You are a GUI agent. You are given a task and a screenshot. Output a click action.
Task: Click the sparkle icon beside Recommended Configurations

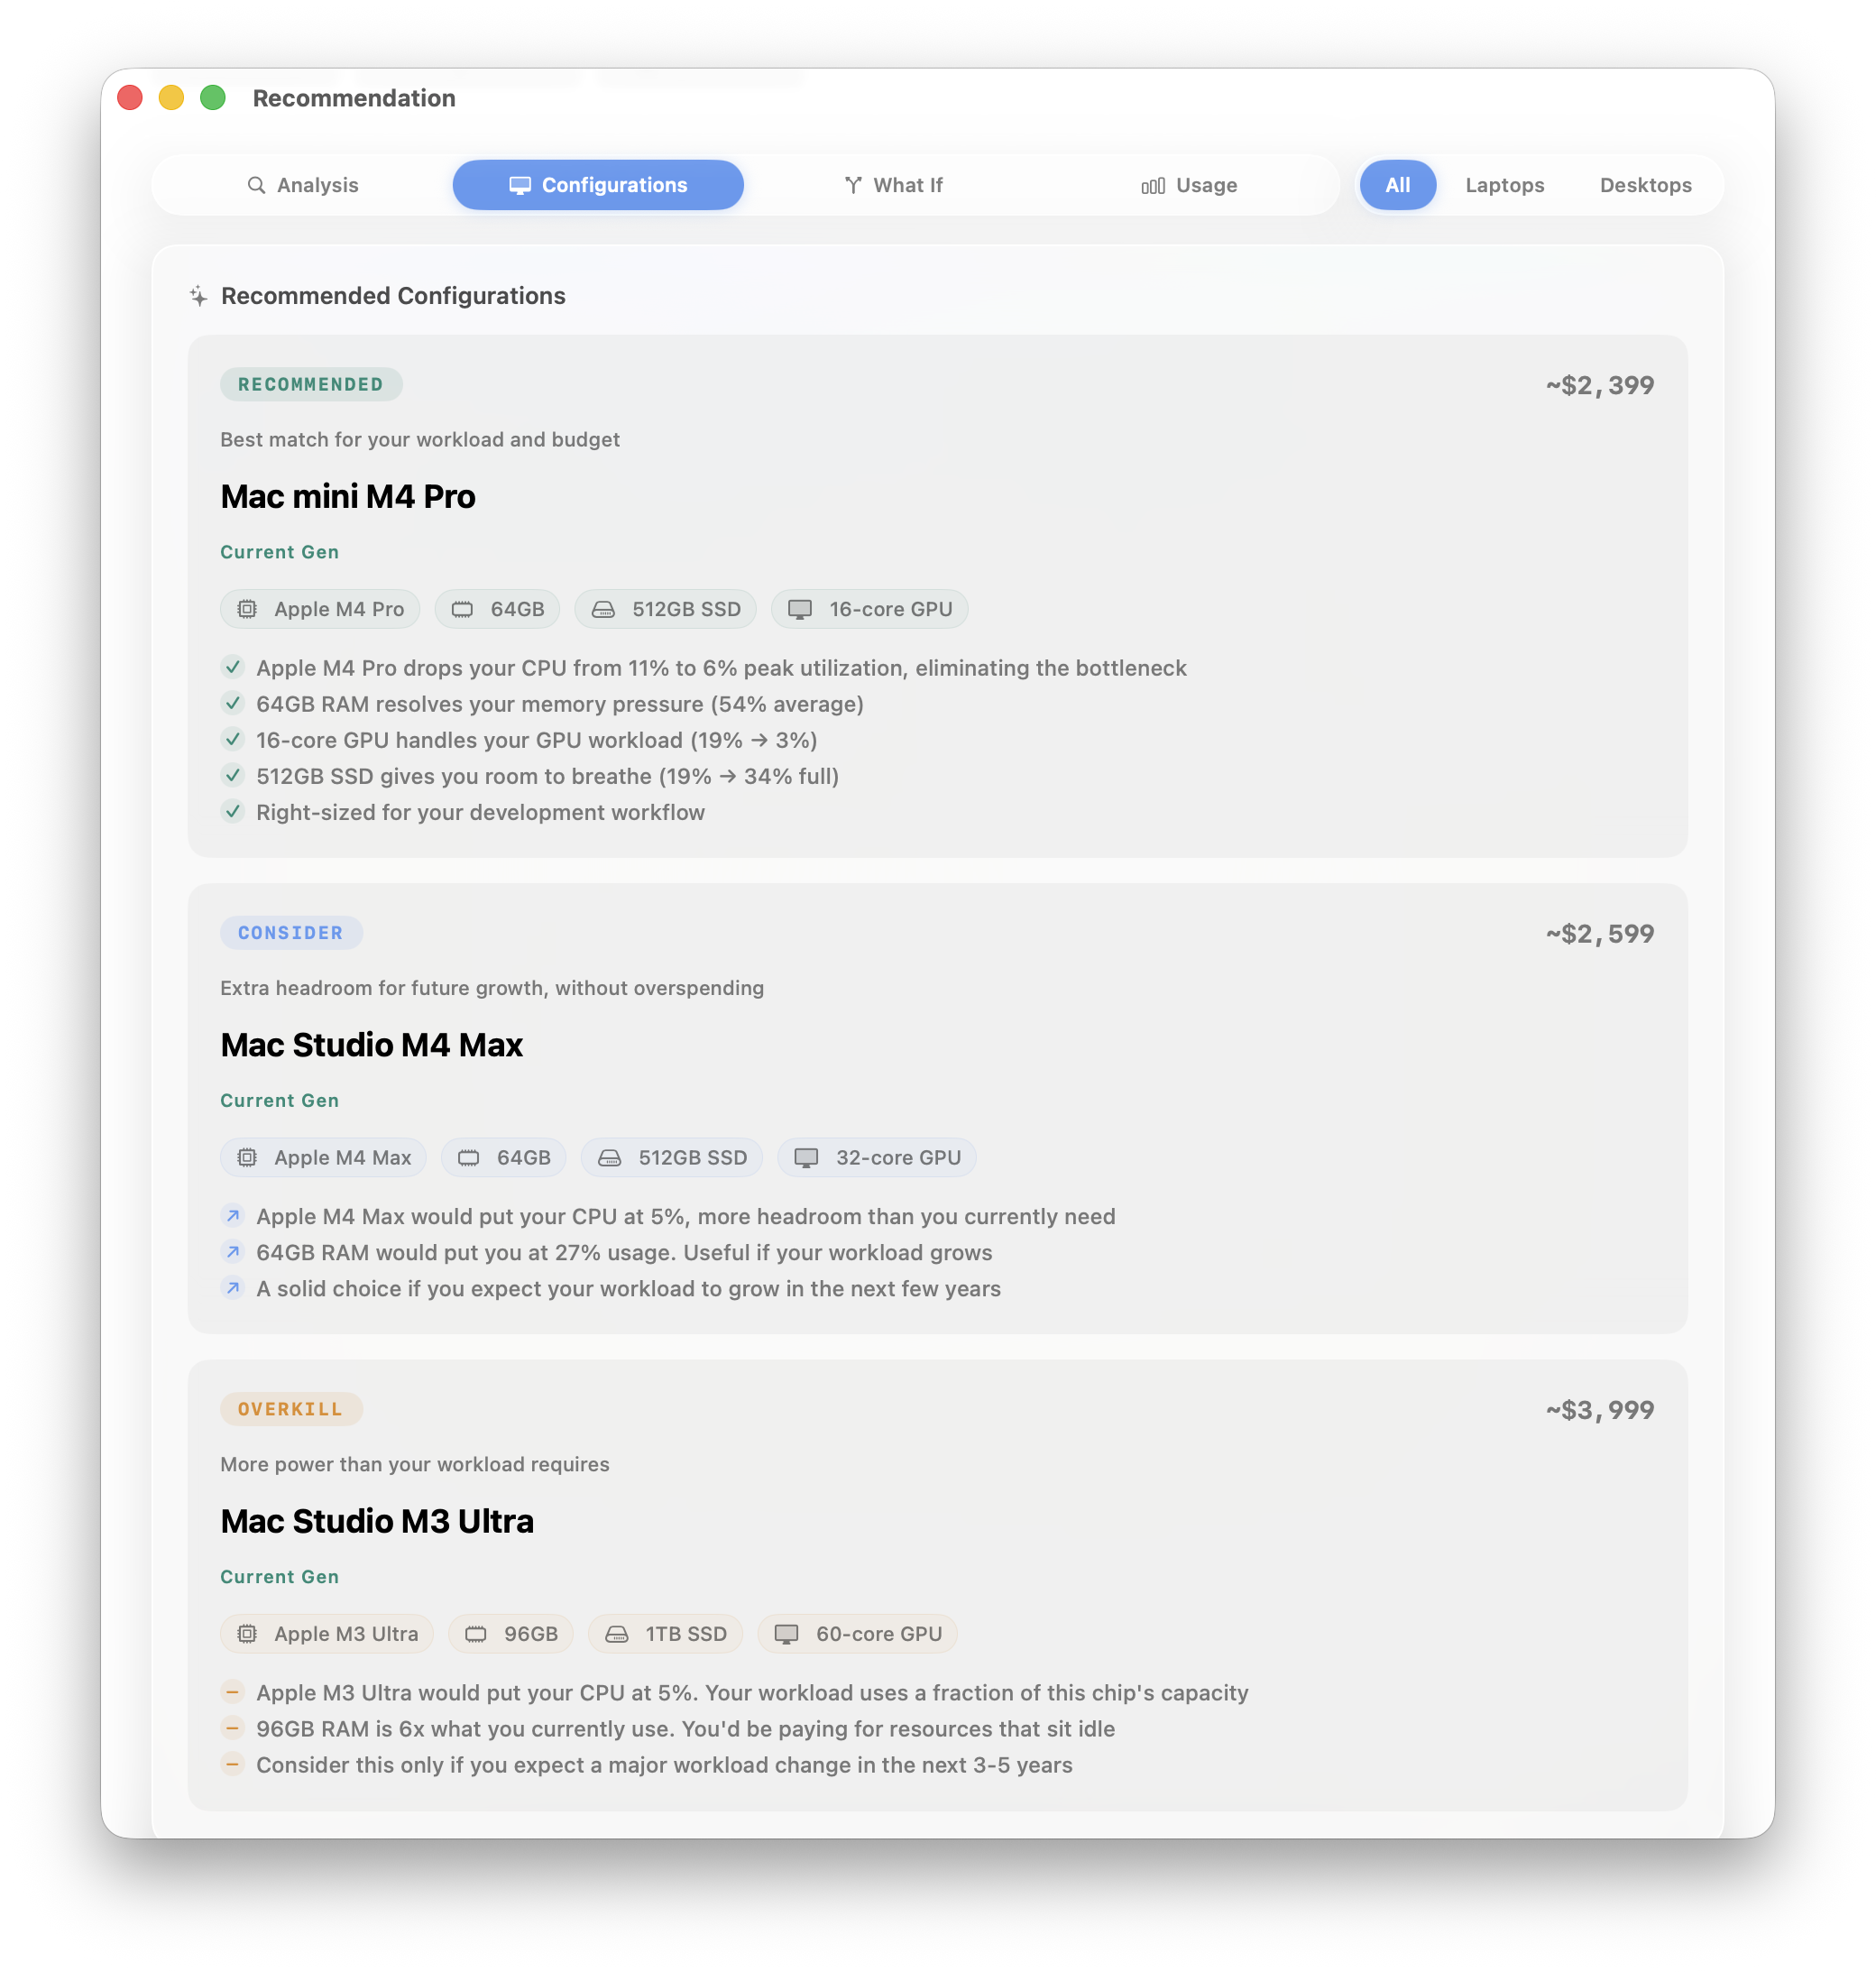click(200, 295)
